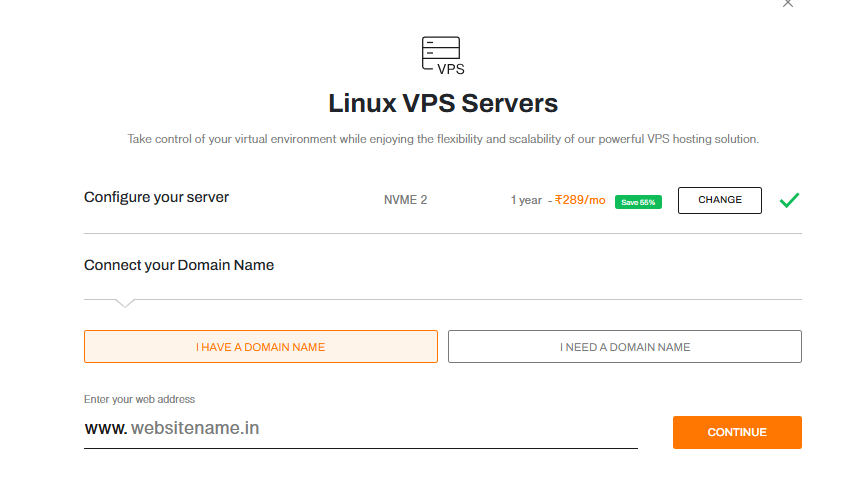Screen dimensions: 862x483
Task: Select the I NEED A DOMAIN NAME tab
Action: (625, 347)
